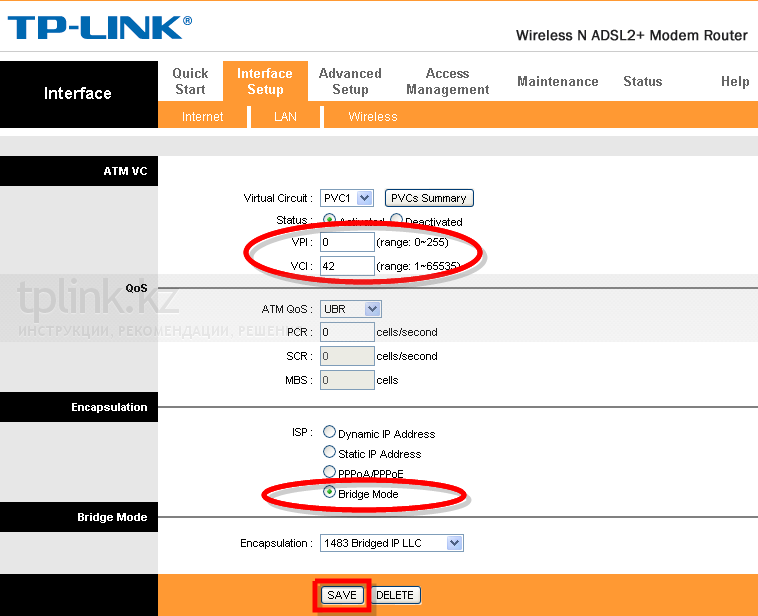Click the black 'Interface' heading panel
The height and width of the screenshot is (616, 758).
pos(79,94)
